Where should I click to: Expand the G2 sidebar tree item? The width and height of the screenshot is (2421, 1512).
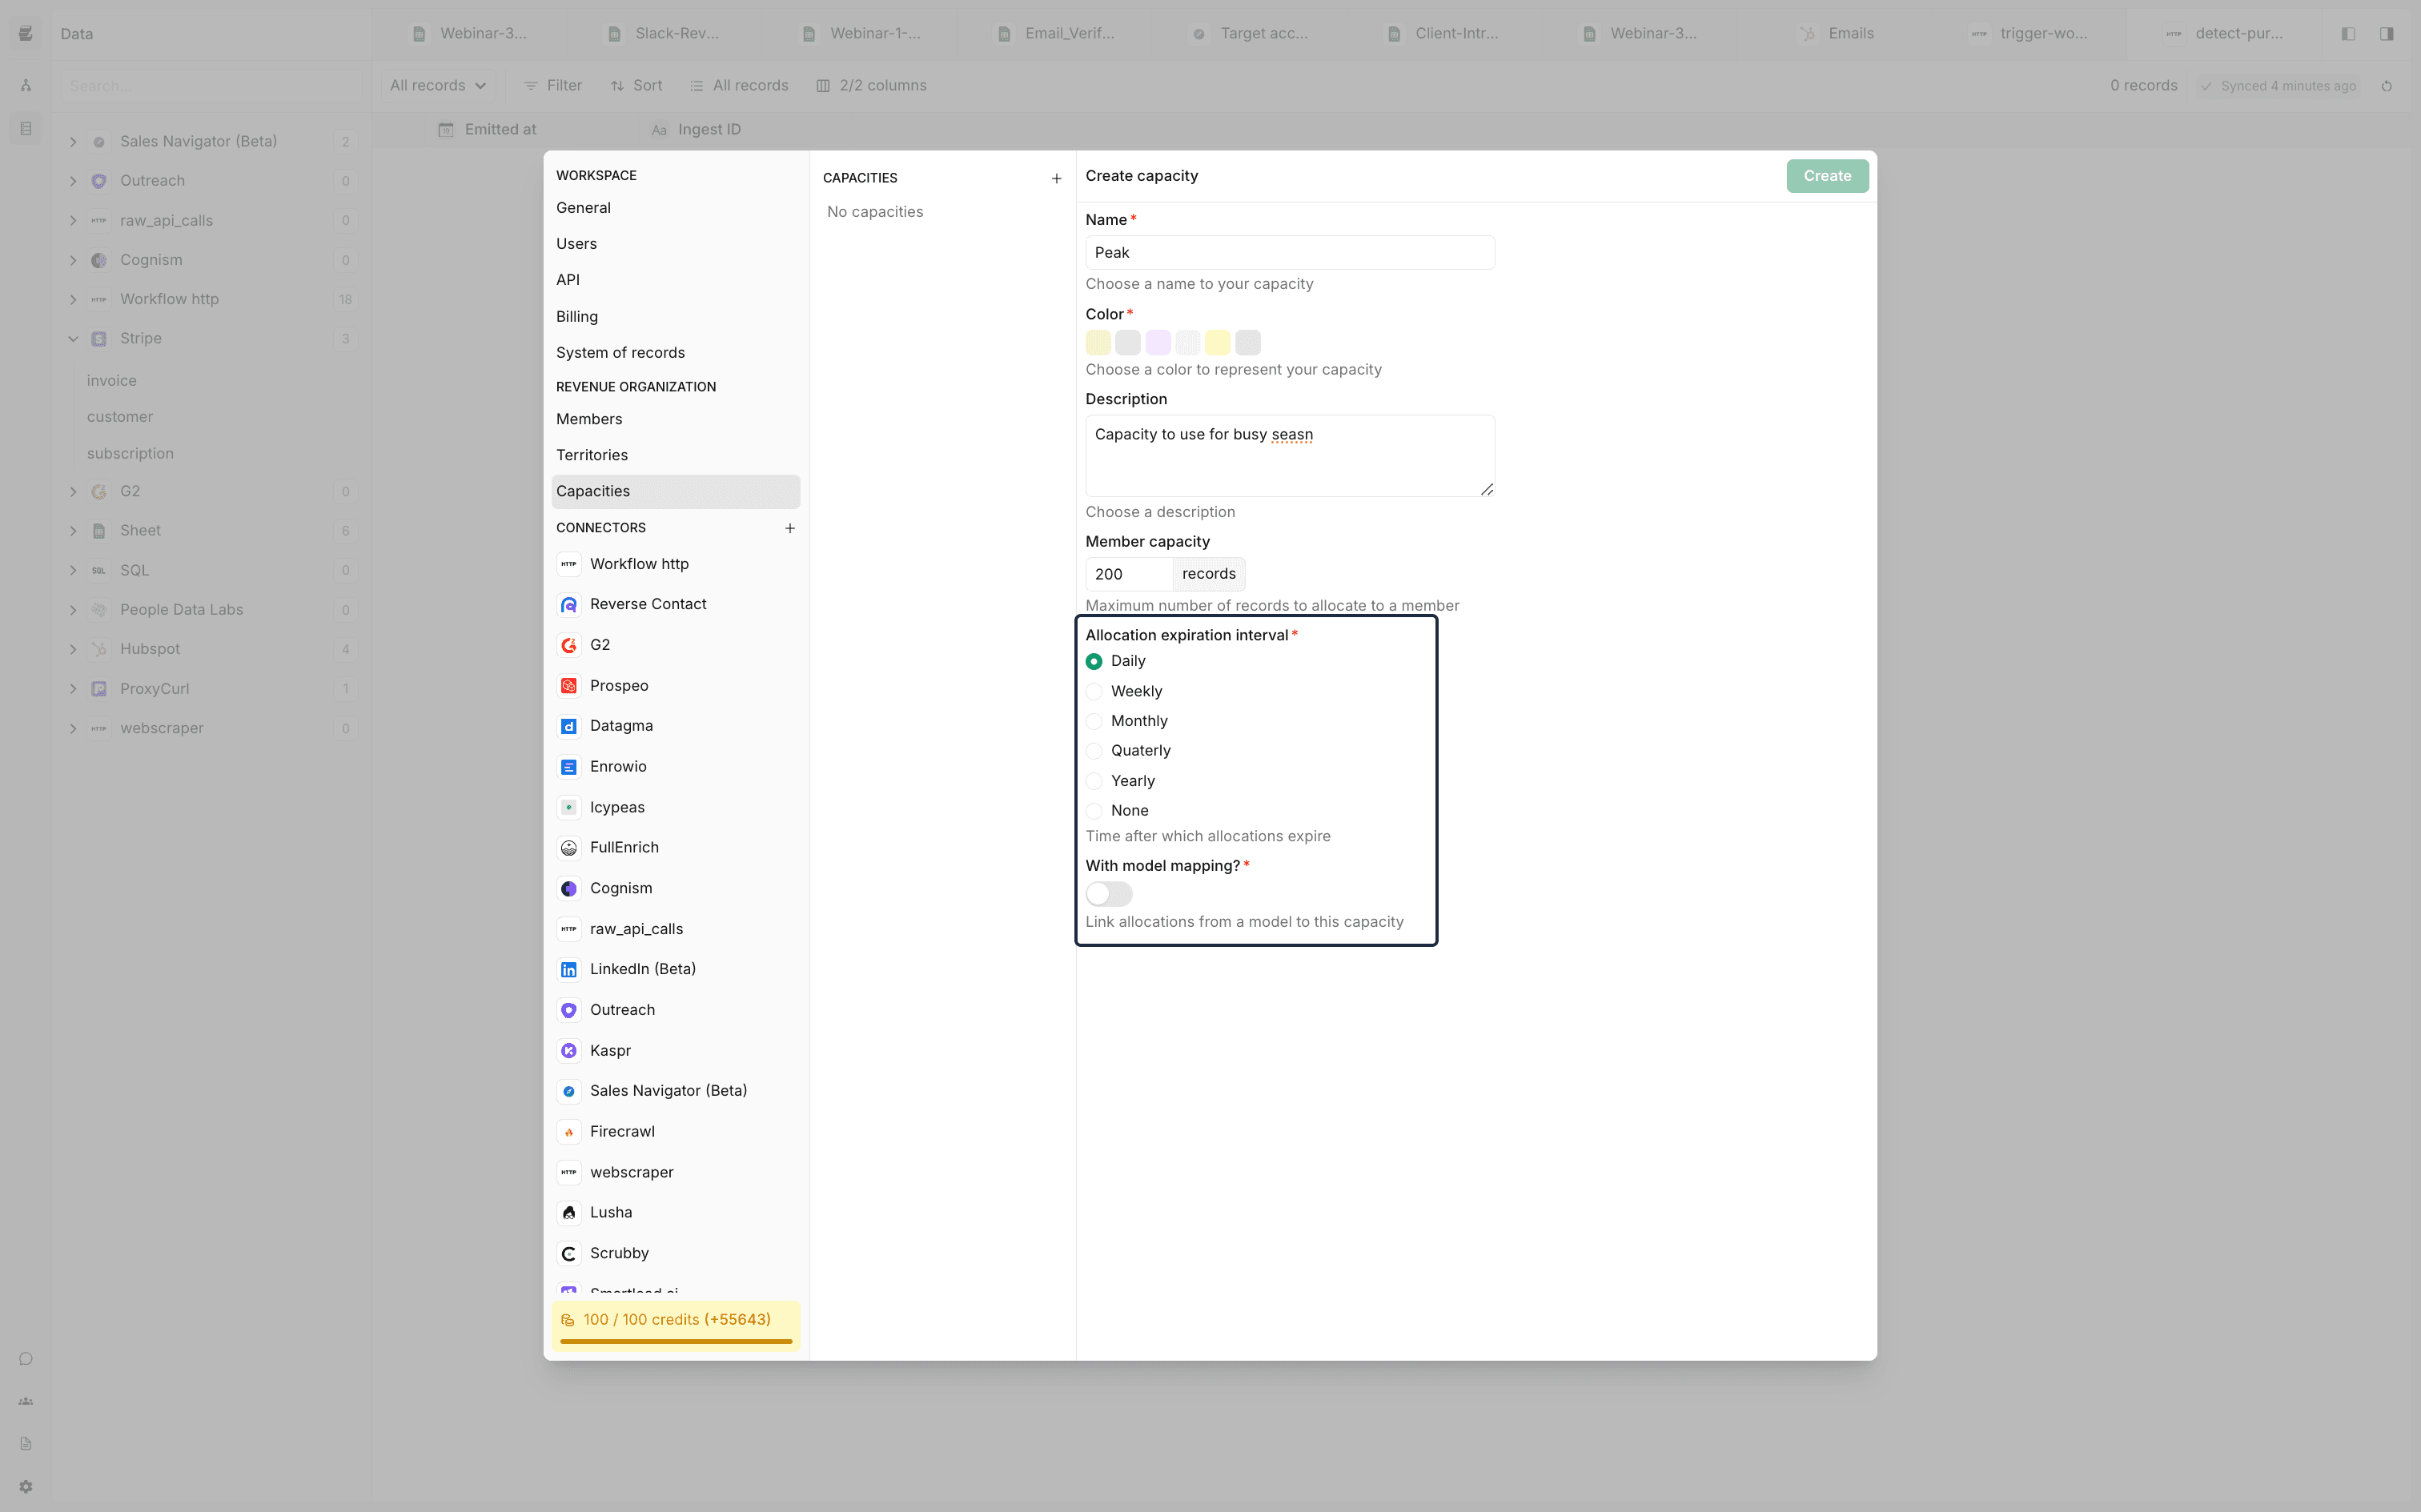tap(71, 490)
